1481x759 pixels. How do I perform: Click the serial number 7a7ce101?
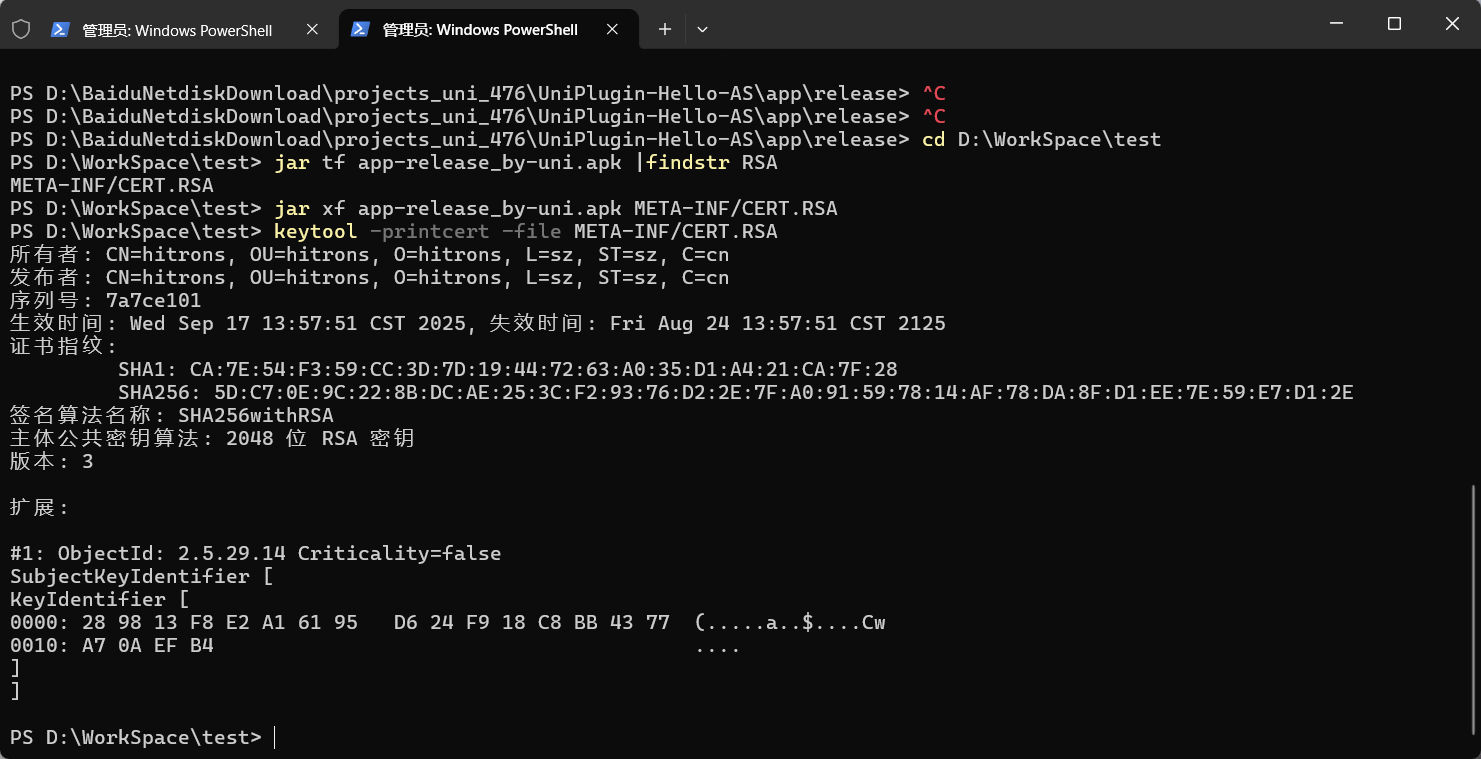click(x=153, y=300)
